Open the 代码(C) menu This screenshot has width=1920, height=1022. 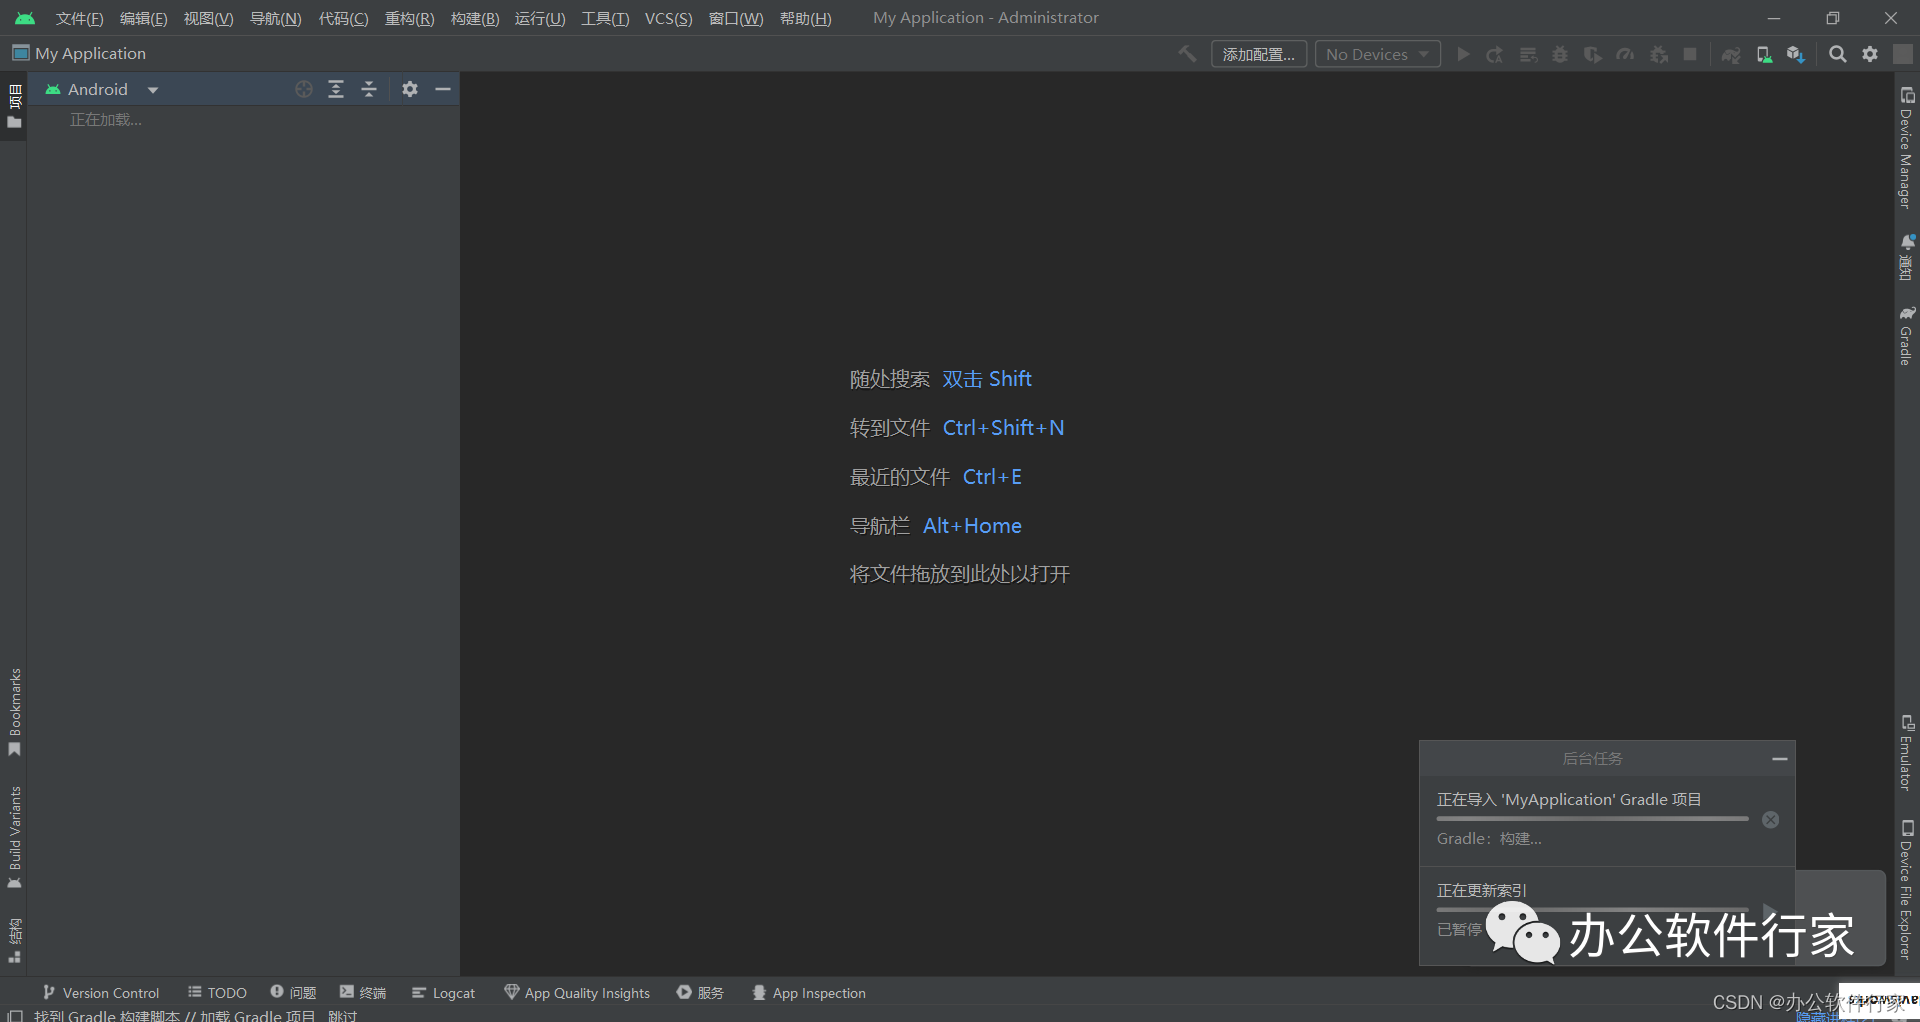[343, 18]
